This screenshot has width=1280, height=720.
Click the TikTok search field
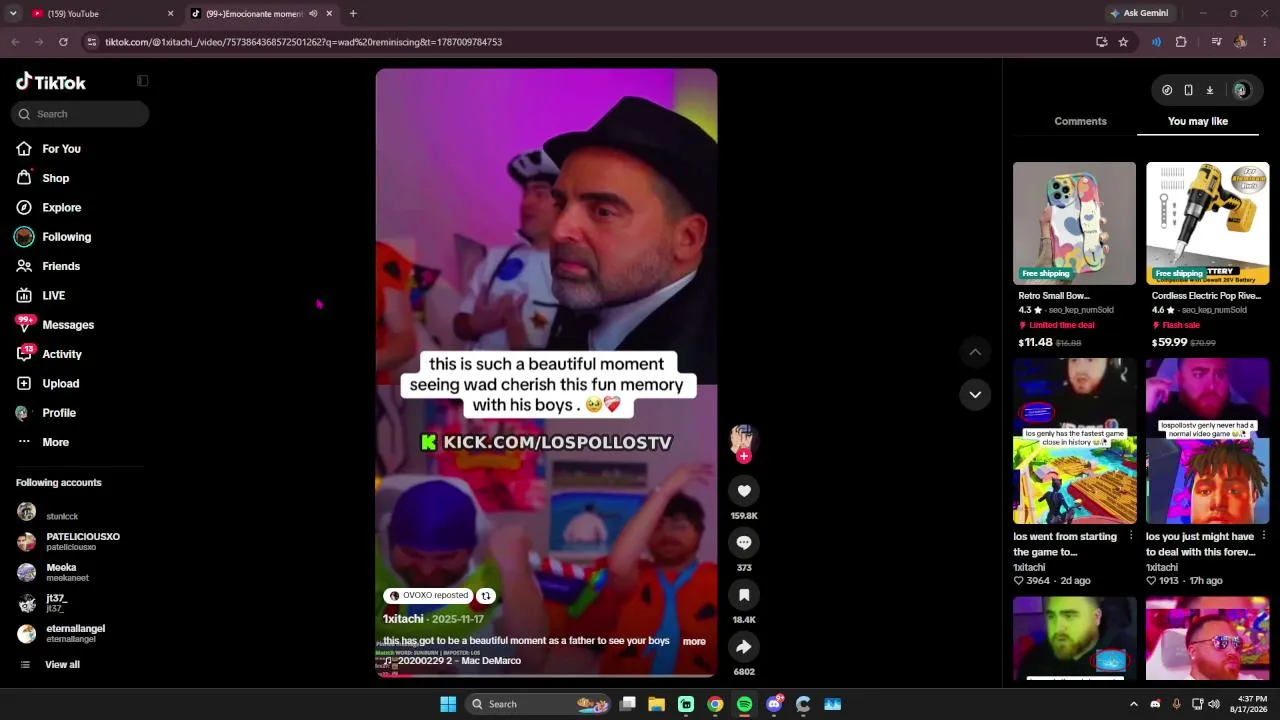(x=80, y=114)
